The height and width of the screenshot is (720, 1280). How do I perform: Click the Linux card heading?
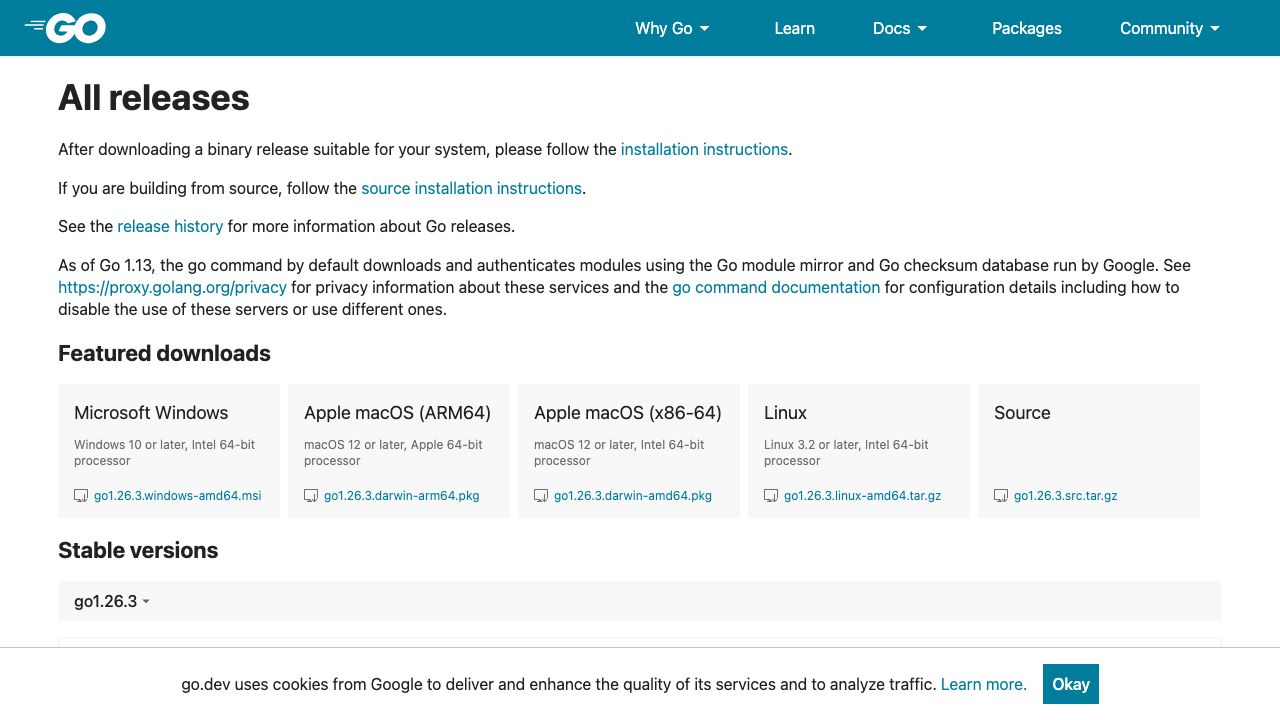coord(785,413)
